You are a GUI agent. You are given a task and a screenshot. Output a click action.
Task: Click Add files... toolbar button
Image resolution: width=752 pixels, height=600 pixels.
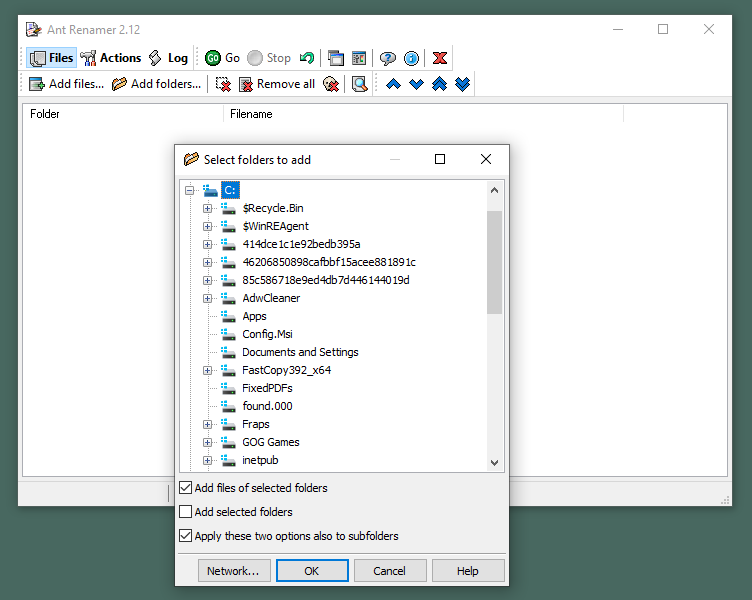66,84
